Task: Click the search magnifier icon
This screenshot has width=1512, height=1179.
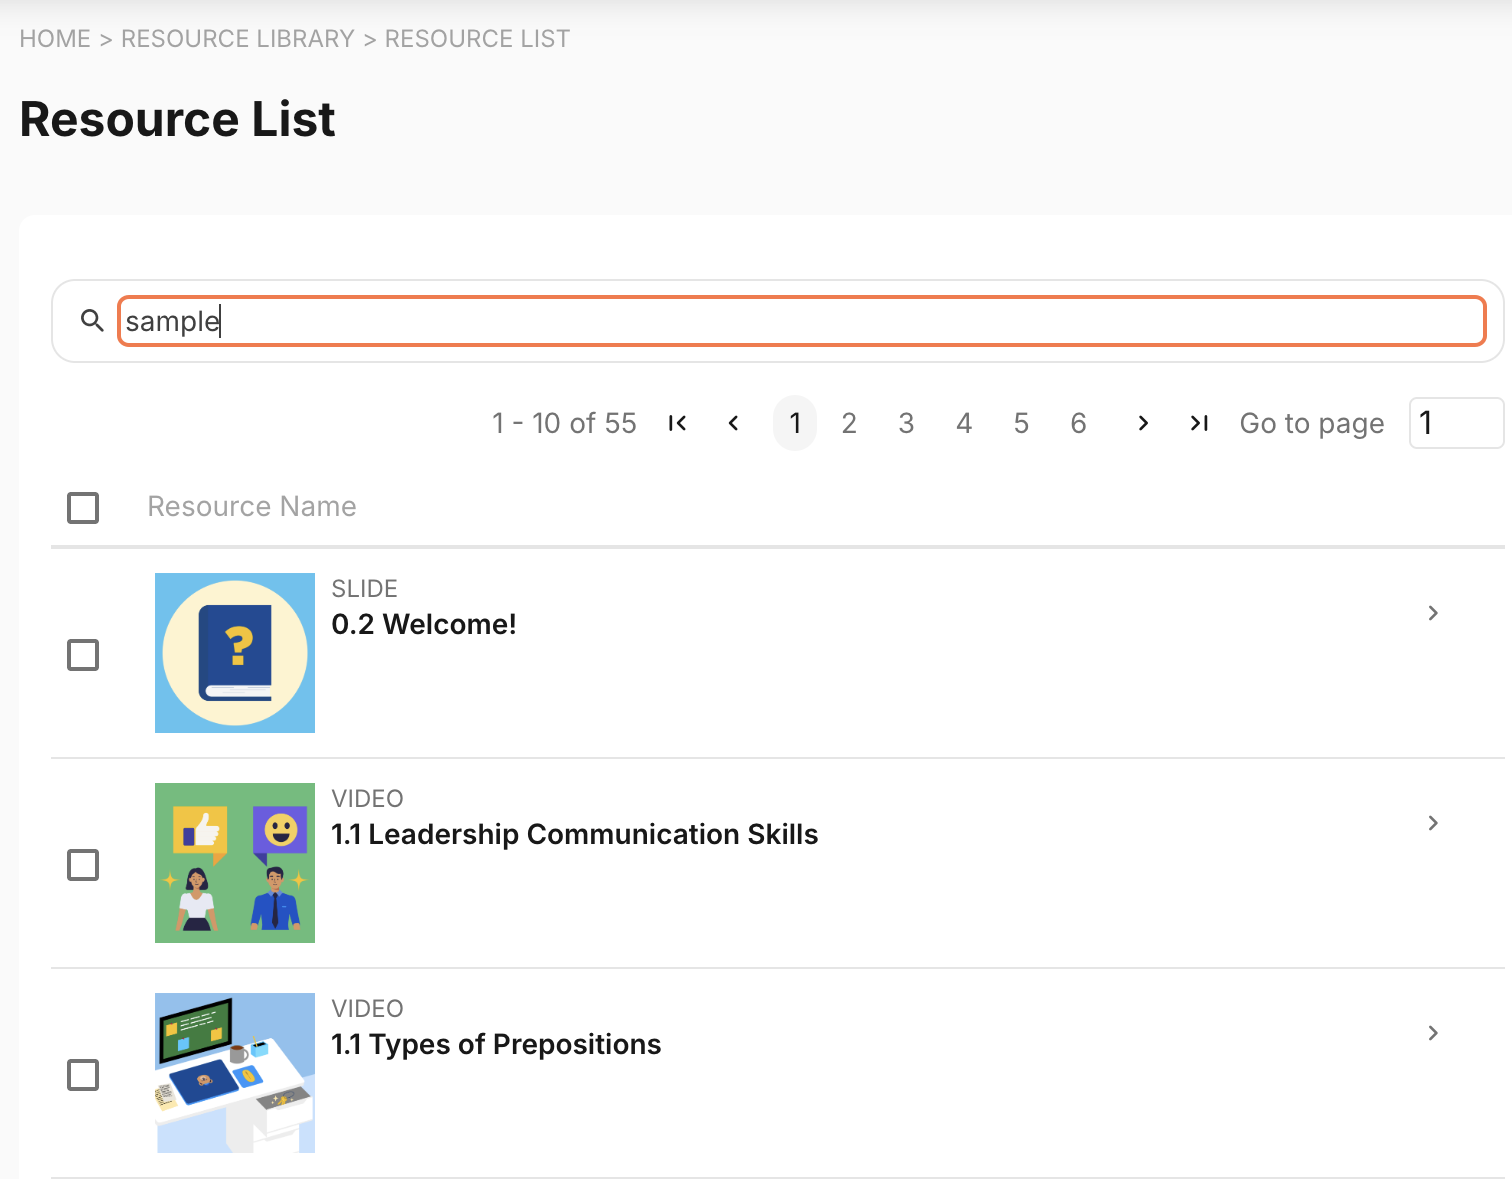Action: (92, 321)
